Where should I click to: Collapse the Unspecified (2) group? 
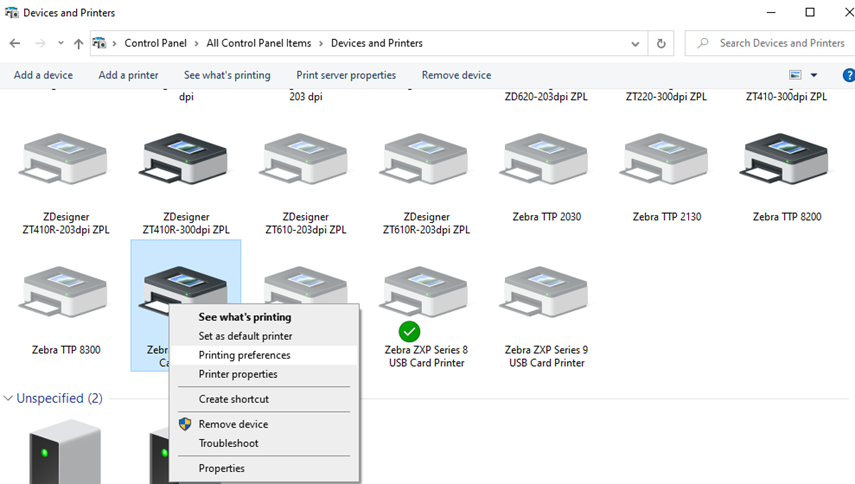coord(8,398)
